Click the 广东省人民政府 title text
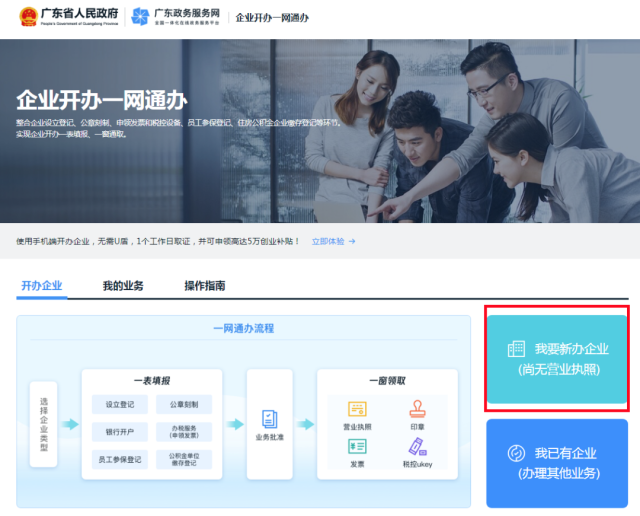The image size is (640, 516). coord(79,13)
